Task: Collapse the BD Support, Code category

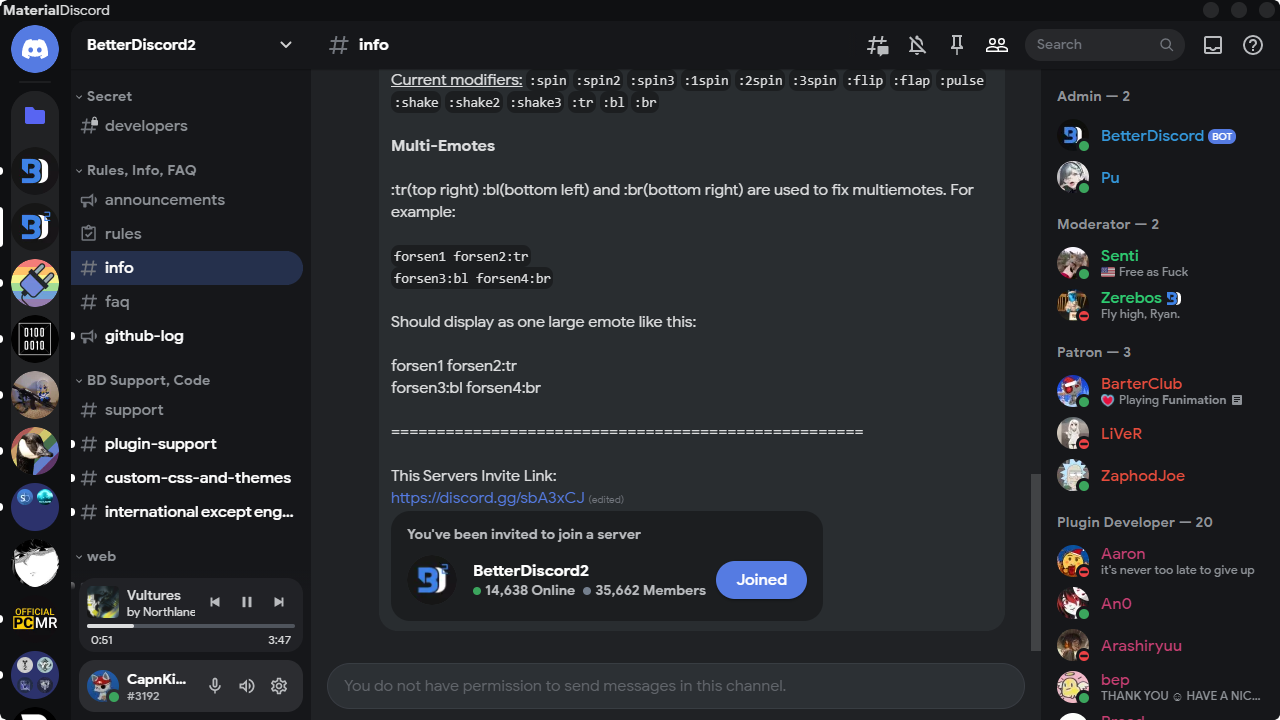Action: (x=148, y=380)
